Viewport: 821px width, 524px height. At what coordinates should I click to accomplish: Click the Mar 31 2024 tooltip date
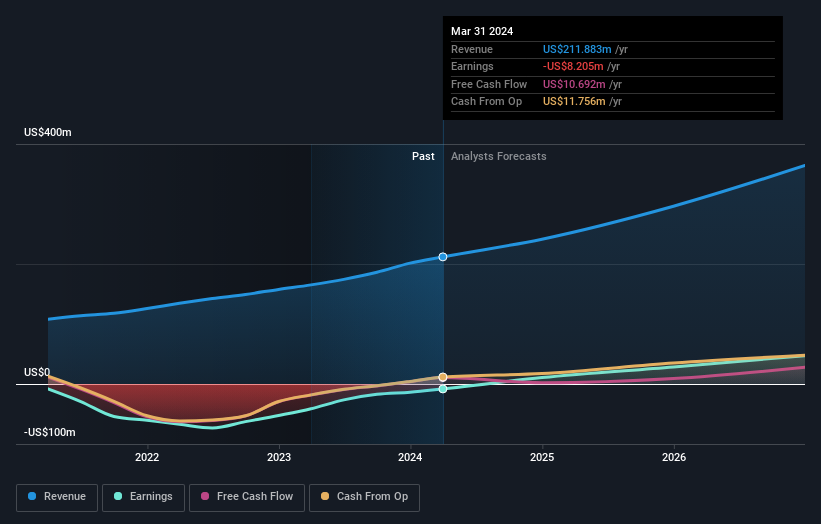click(x=482, y=31)
